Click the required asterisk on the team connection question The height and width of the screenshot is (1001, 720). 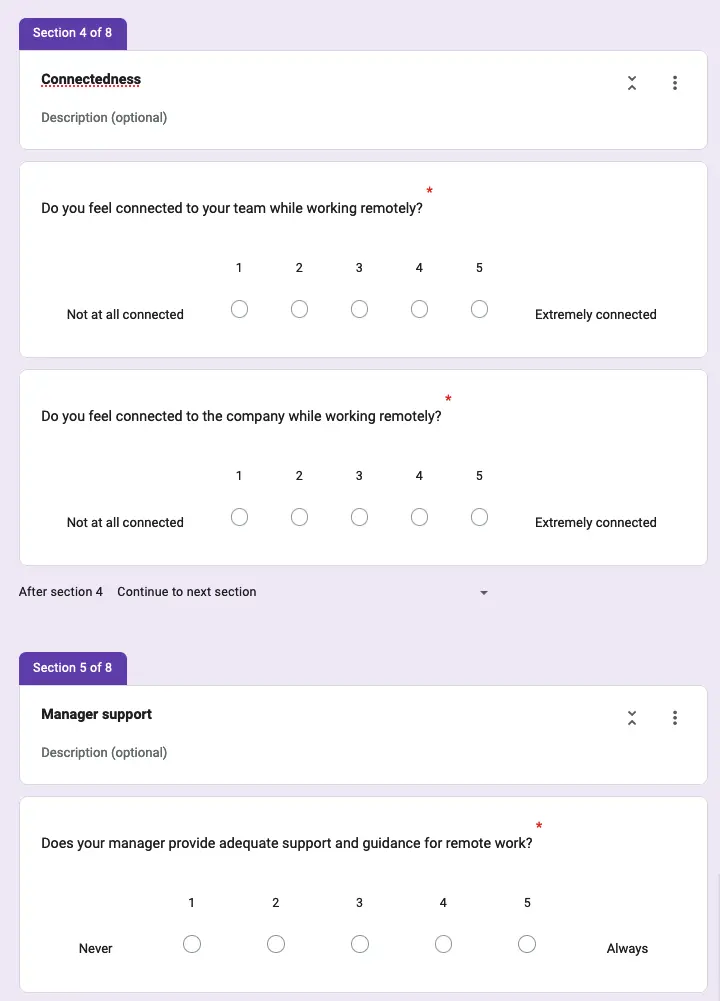coord(428,190)
